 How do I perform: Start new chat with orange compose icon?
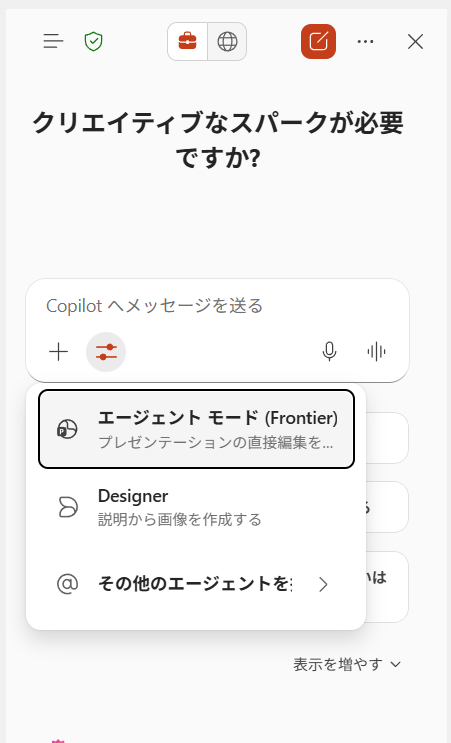318,42
